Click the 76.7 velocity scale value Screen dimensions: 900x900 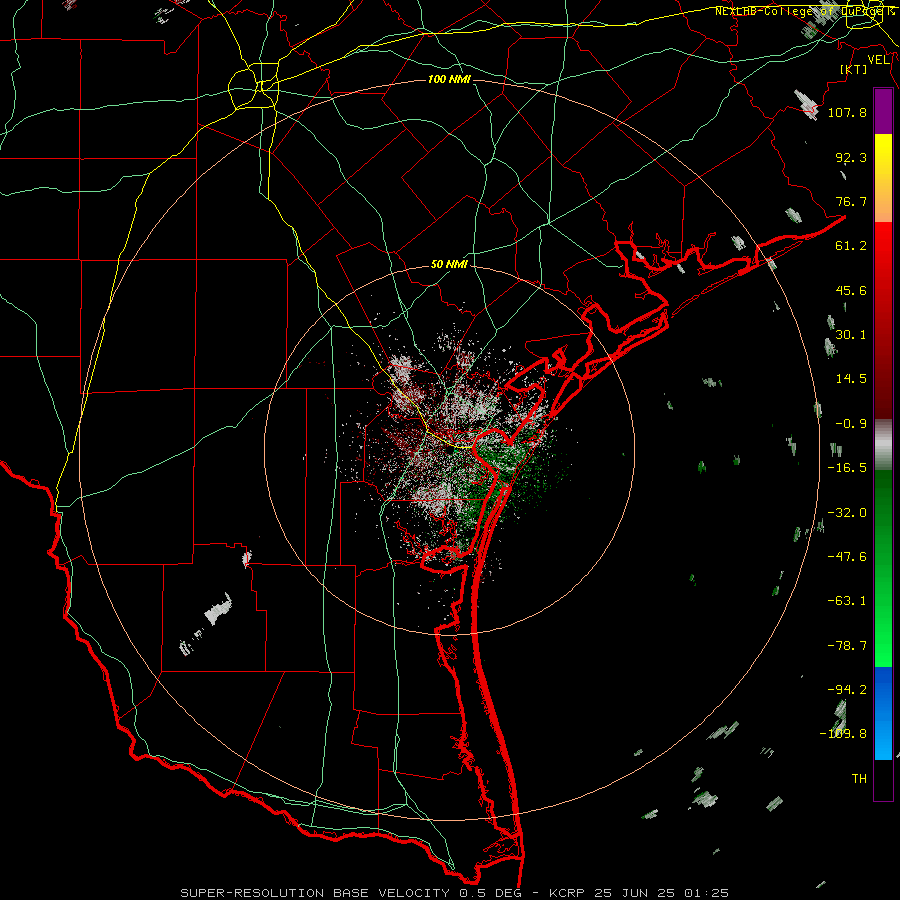(851, 201)
